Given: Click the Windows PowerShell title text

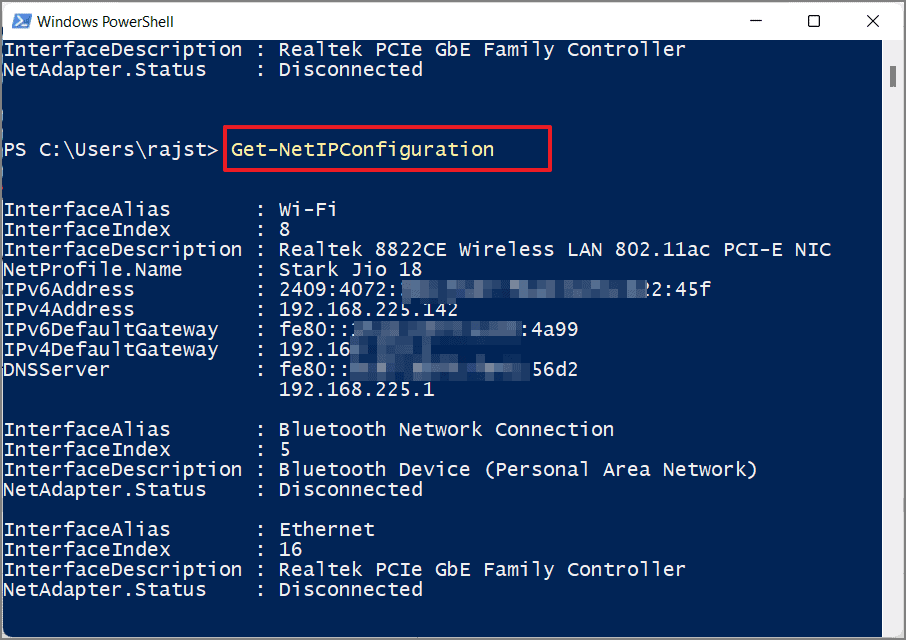Looking at the screenshot, I should pyautogui.click(x=106, y=20).
